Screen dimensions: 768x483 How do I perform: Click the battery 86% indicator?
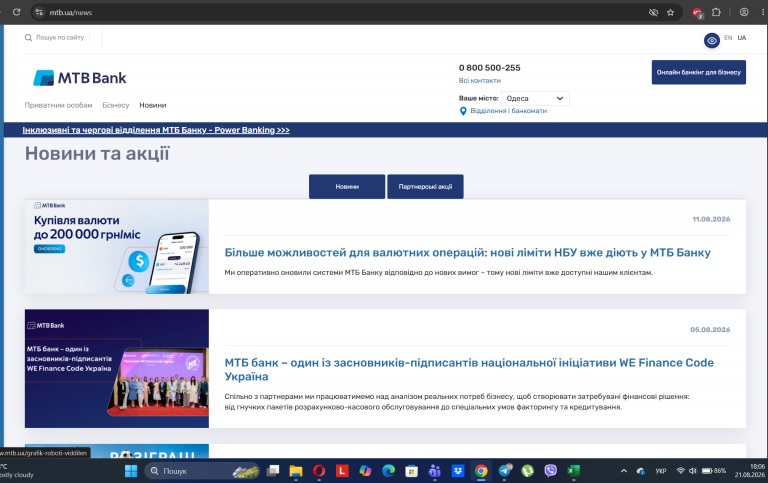point(714,471)
